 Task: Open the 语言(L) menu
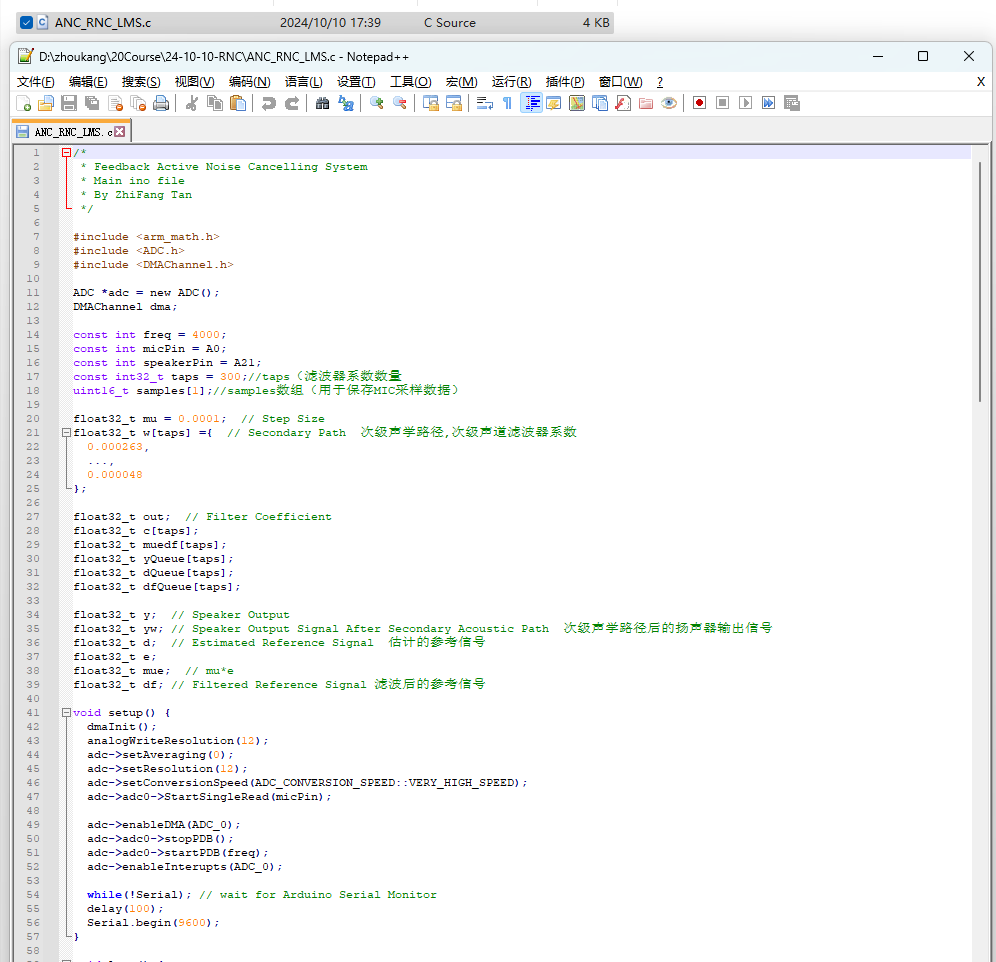304,82
